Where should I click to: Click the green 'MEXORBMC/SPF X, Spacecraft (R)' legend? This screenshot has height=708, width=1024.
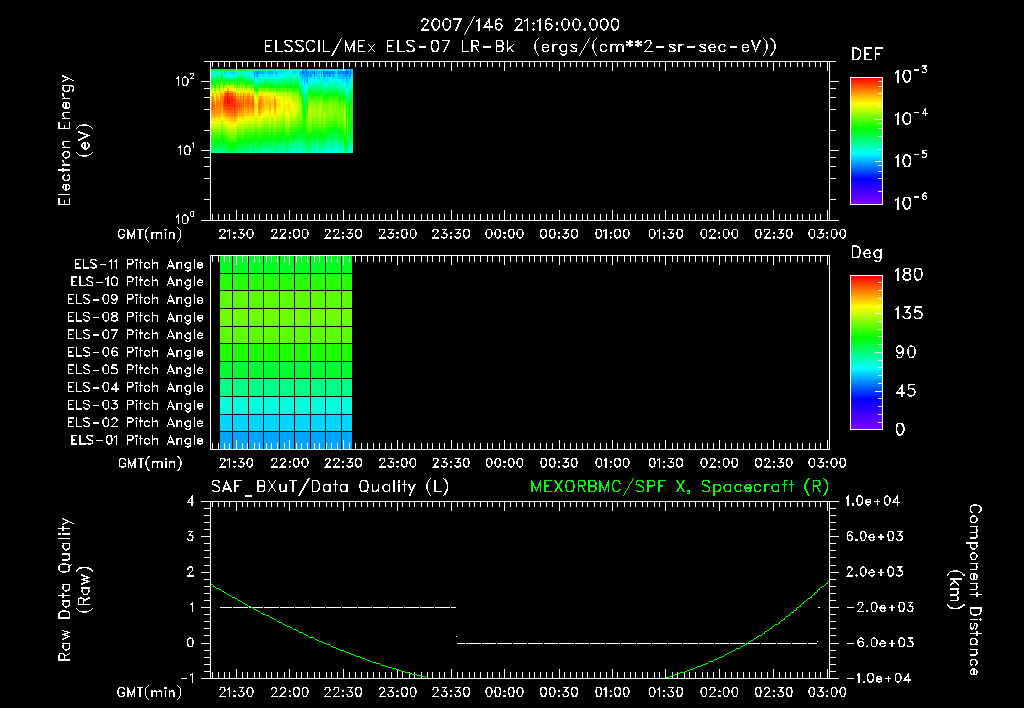point(679,487)
